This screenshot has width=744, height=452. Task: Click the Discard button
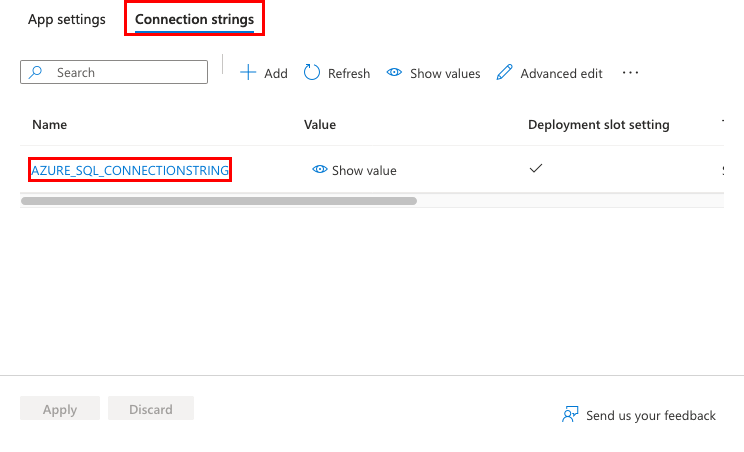tap(151, 409)
